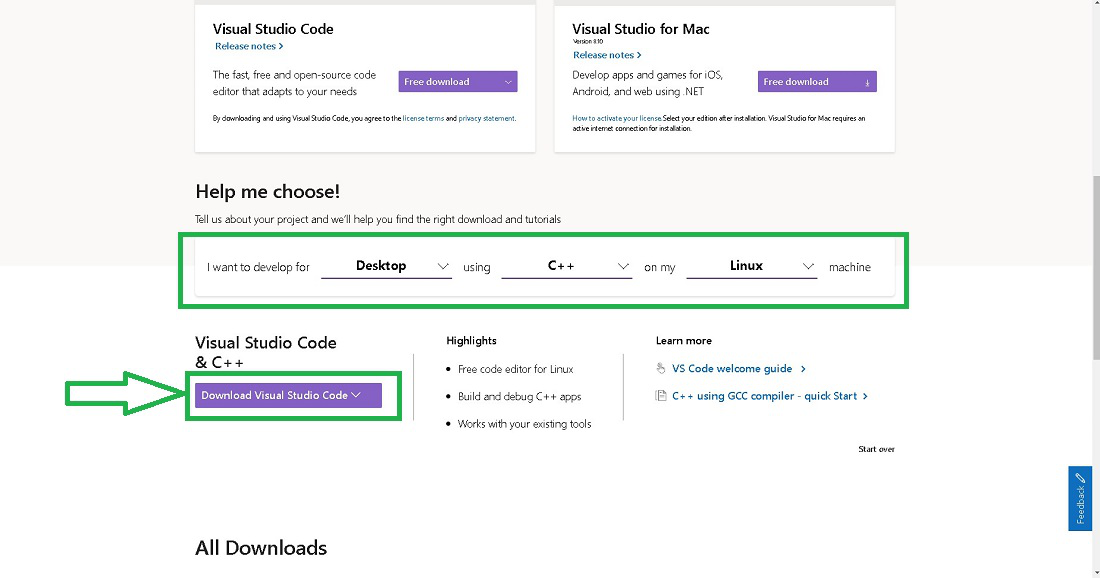Click chevron next to Visual Studio Code Release notes
1100x578 pixels.
(x=281, y=46)
